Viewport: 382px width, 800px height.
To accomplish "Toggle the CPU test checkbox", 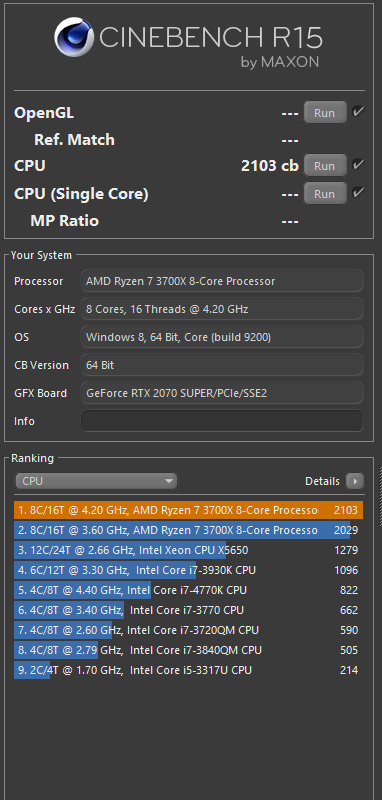I will click(358, 165).
